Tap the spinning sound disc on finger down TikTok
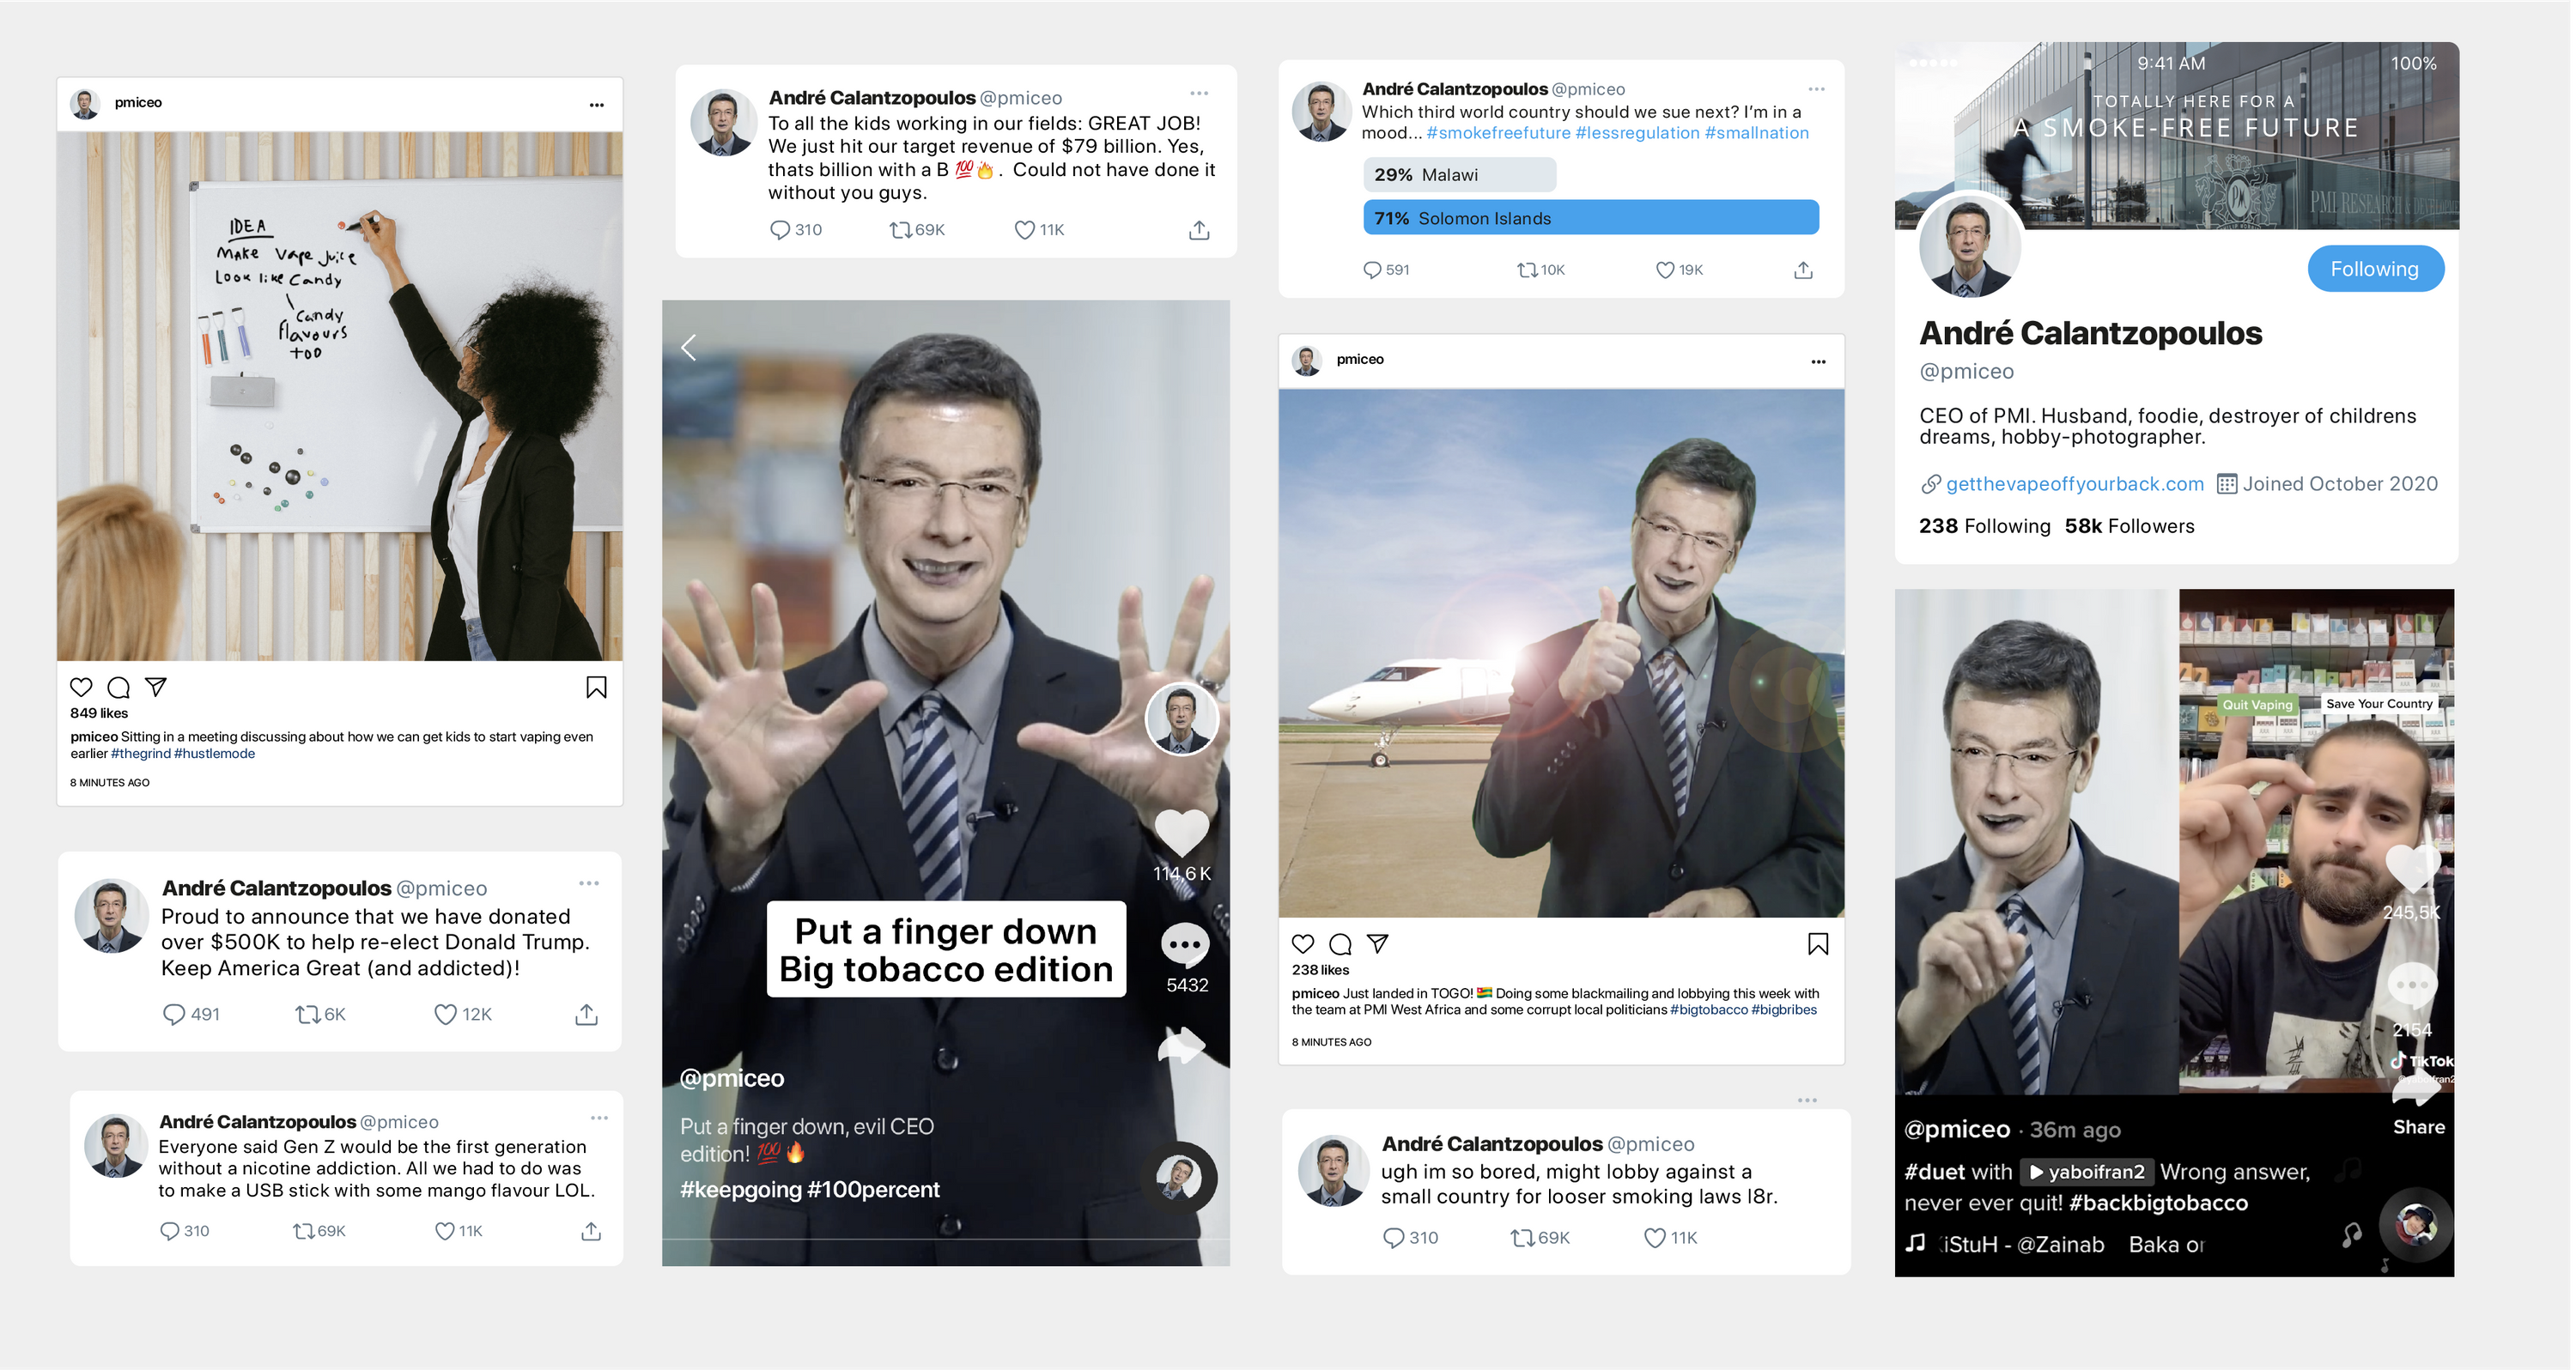 1180,1178
